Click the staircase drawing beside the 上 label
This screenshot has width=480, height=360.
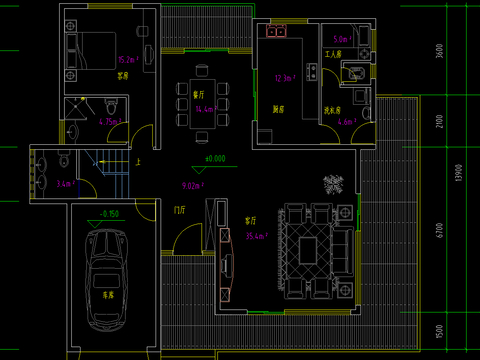[107, 173]
